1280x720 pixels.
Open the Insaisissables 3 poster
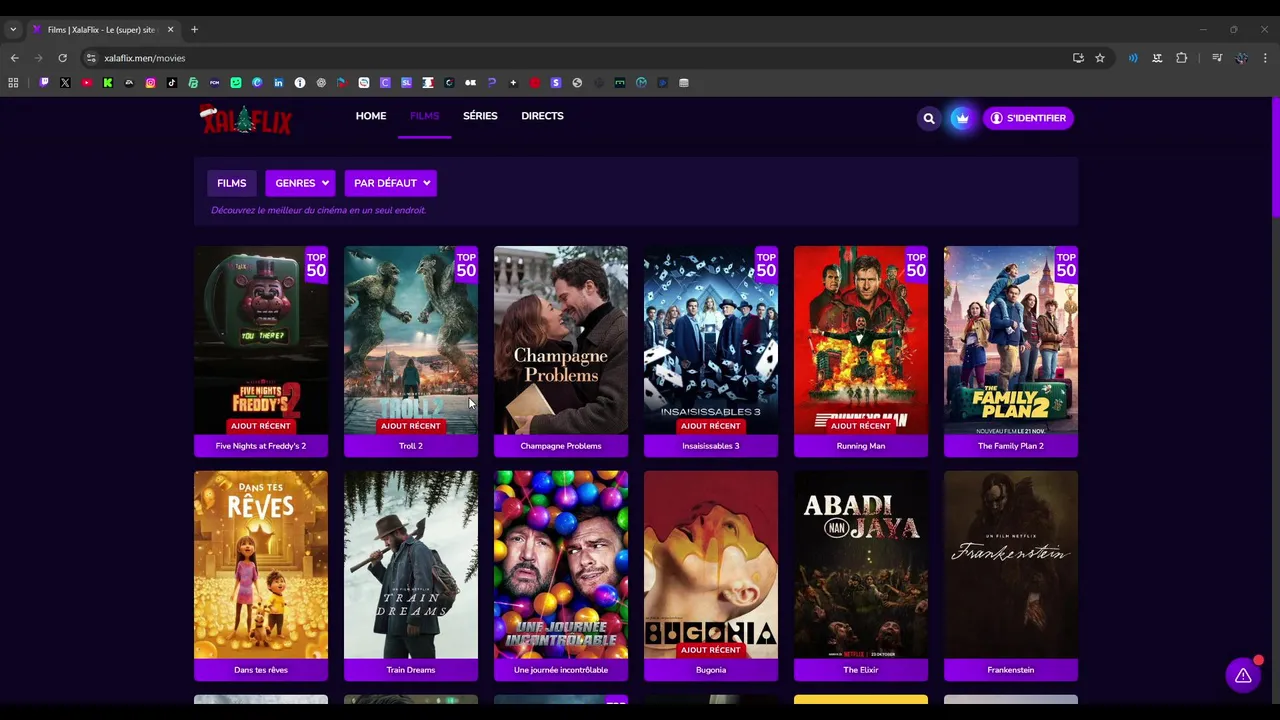click(711, 340)
